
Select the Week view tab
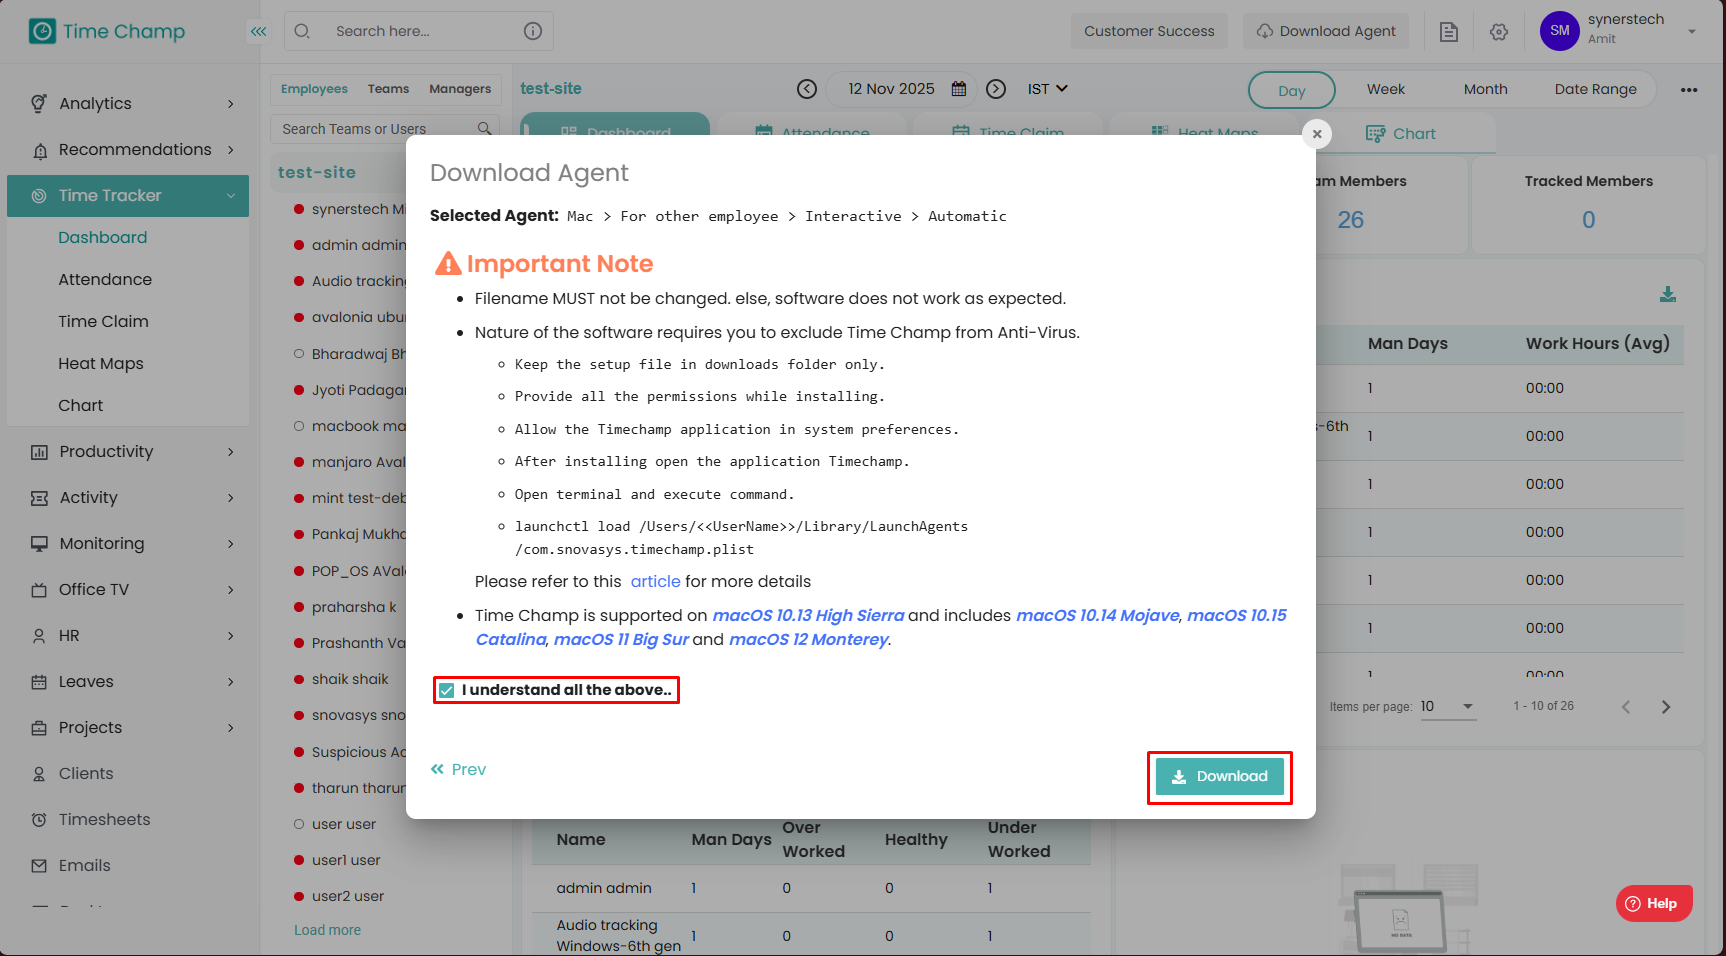point(1386,89)
